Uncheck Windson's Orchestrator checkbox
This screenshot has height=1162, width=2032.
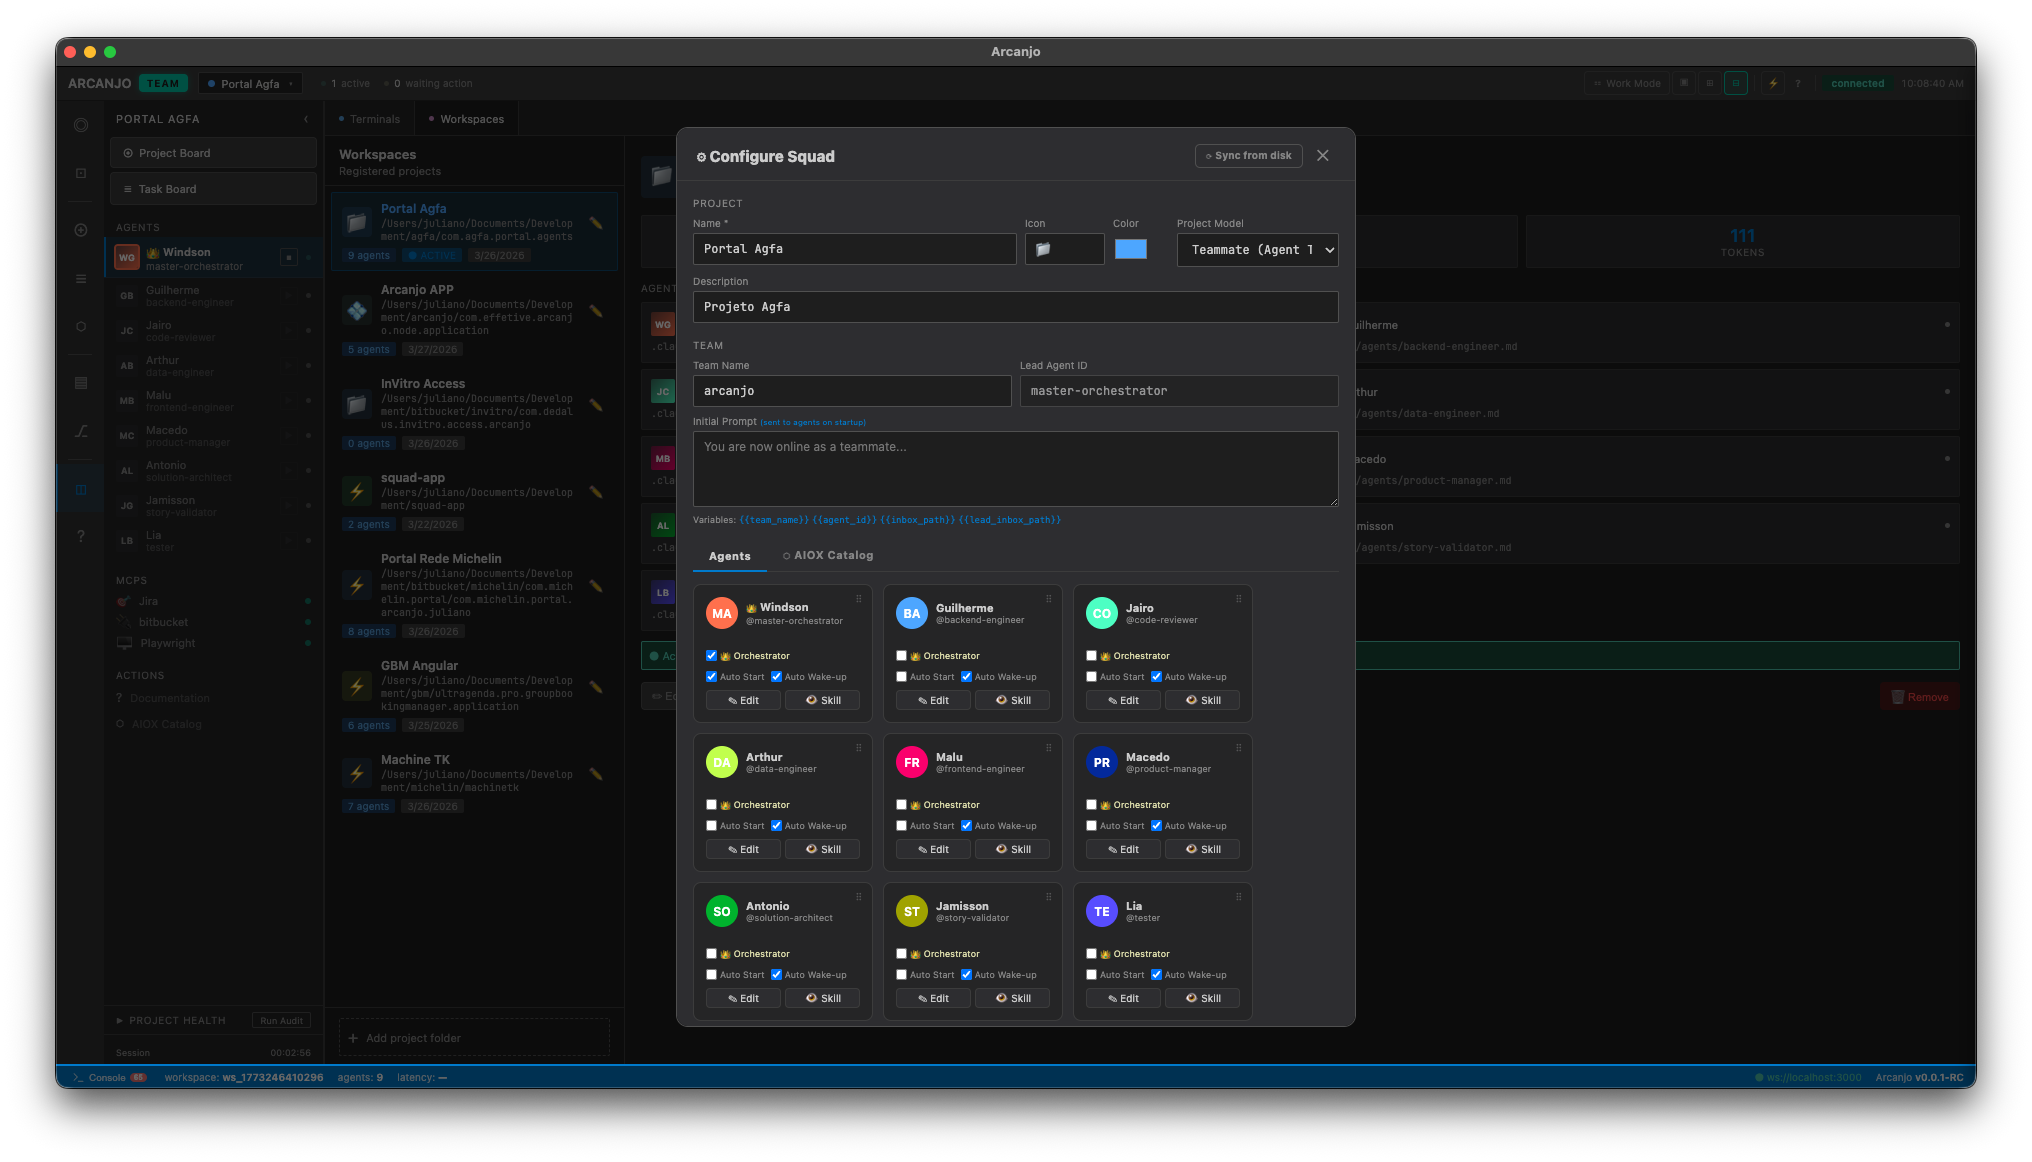[x=711, y=656]
